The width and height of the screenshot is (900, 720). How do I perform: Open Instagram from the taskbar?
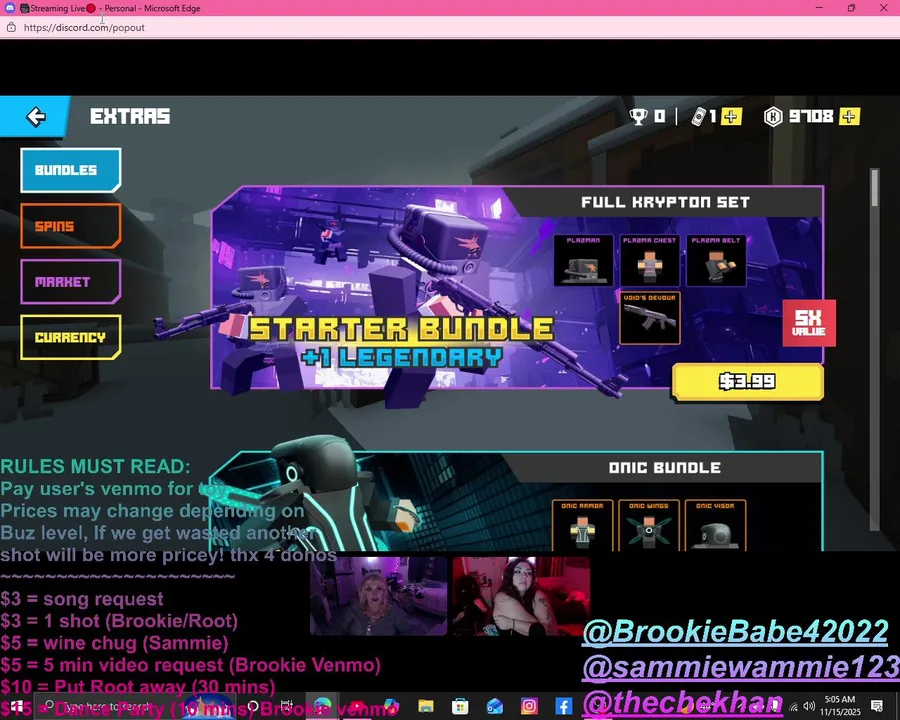pyautogui.click(x=529, y=706)
